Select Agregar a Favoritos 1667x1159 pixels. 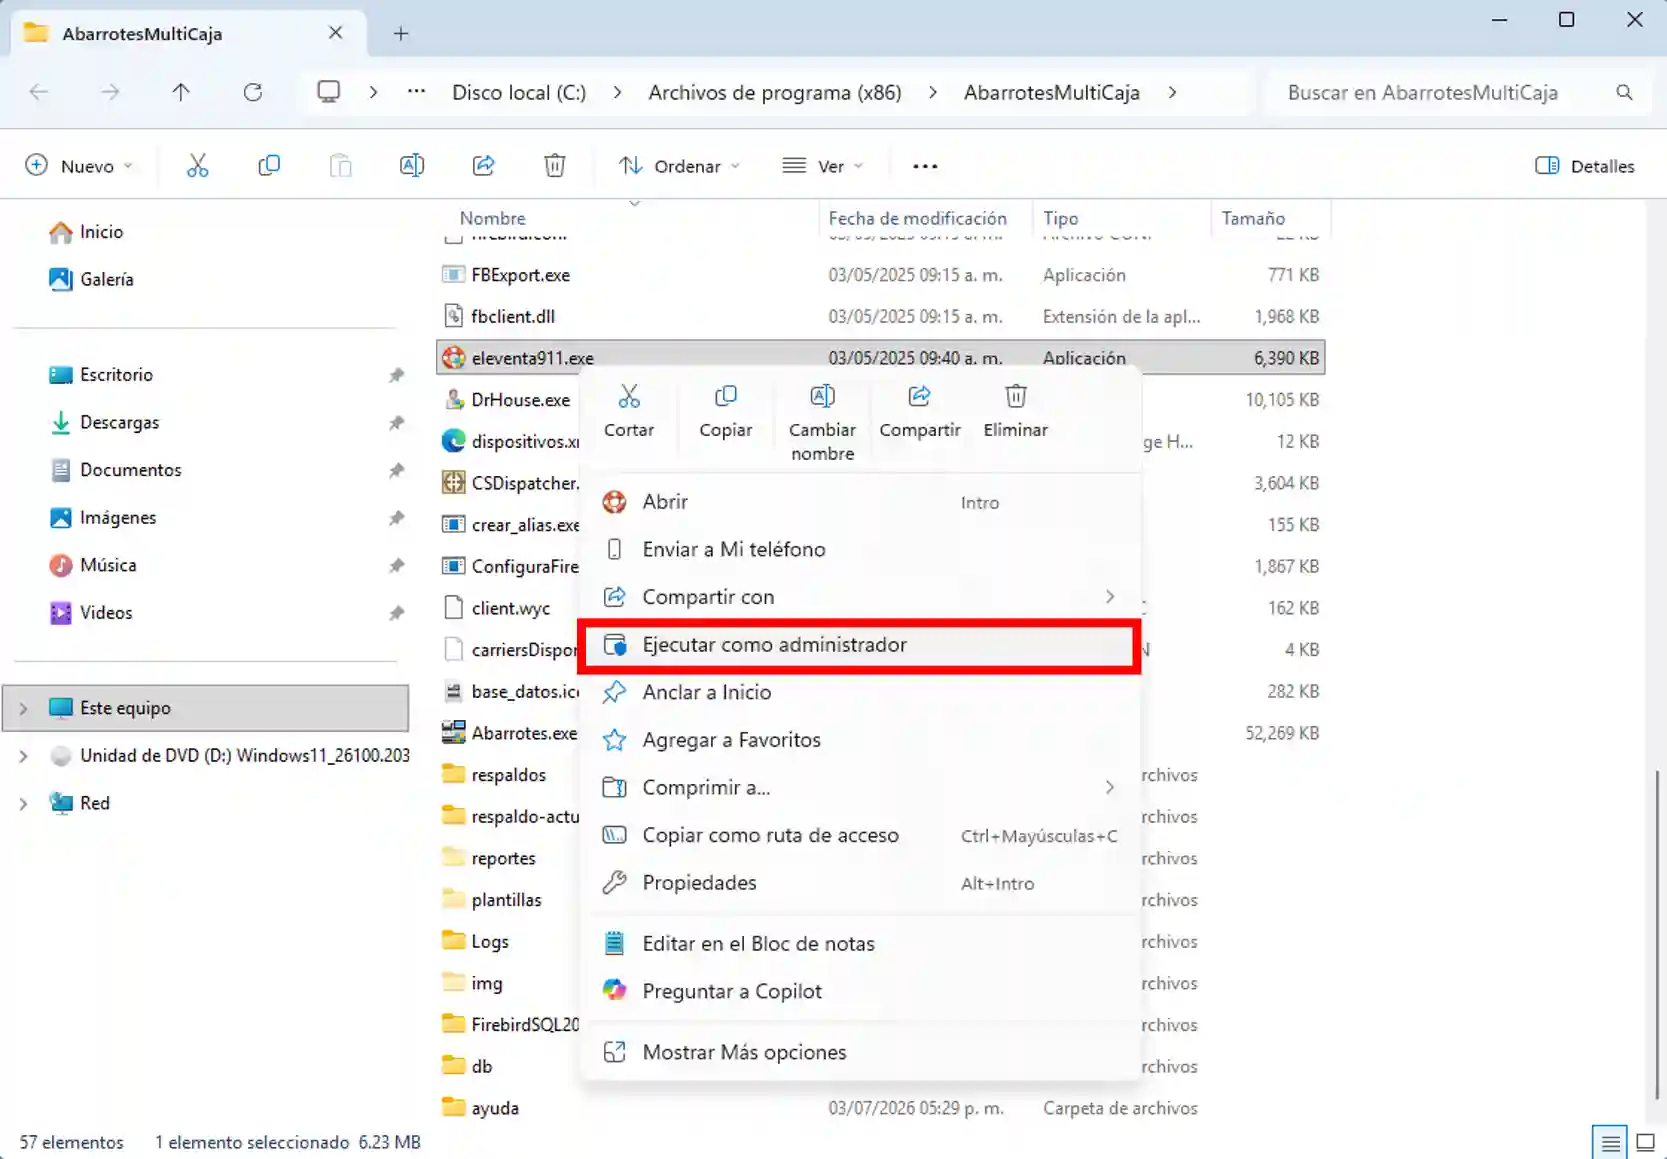[x=859, y=740]
